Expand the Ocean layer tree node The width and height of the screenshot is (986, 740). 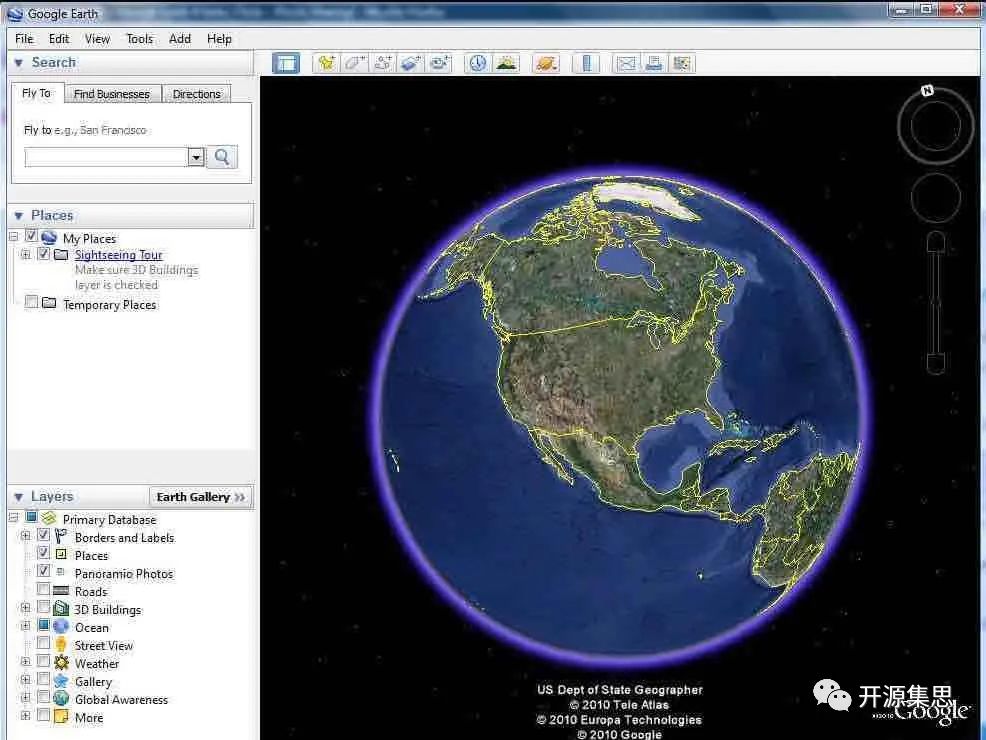pyautogui.click(x=26, y=626)
